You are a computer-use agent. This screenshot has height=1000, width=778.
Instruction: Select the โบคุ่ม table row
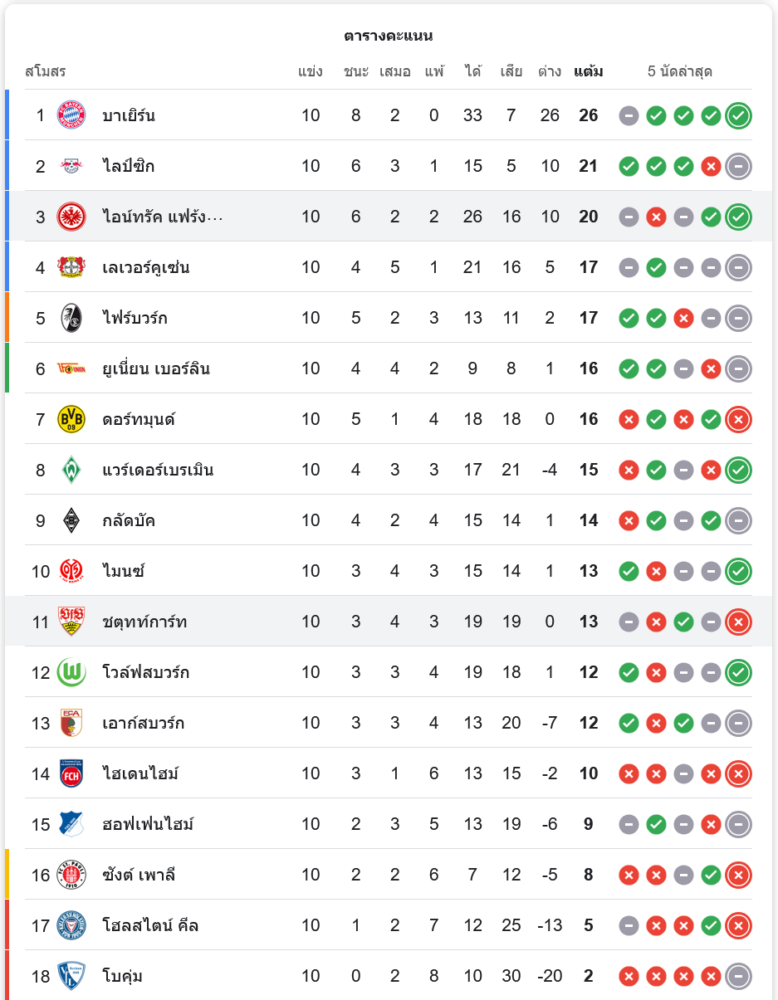(x=390, y=975)
